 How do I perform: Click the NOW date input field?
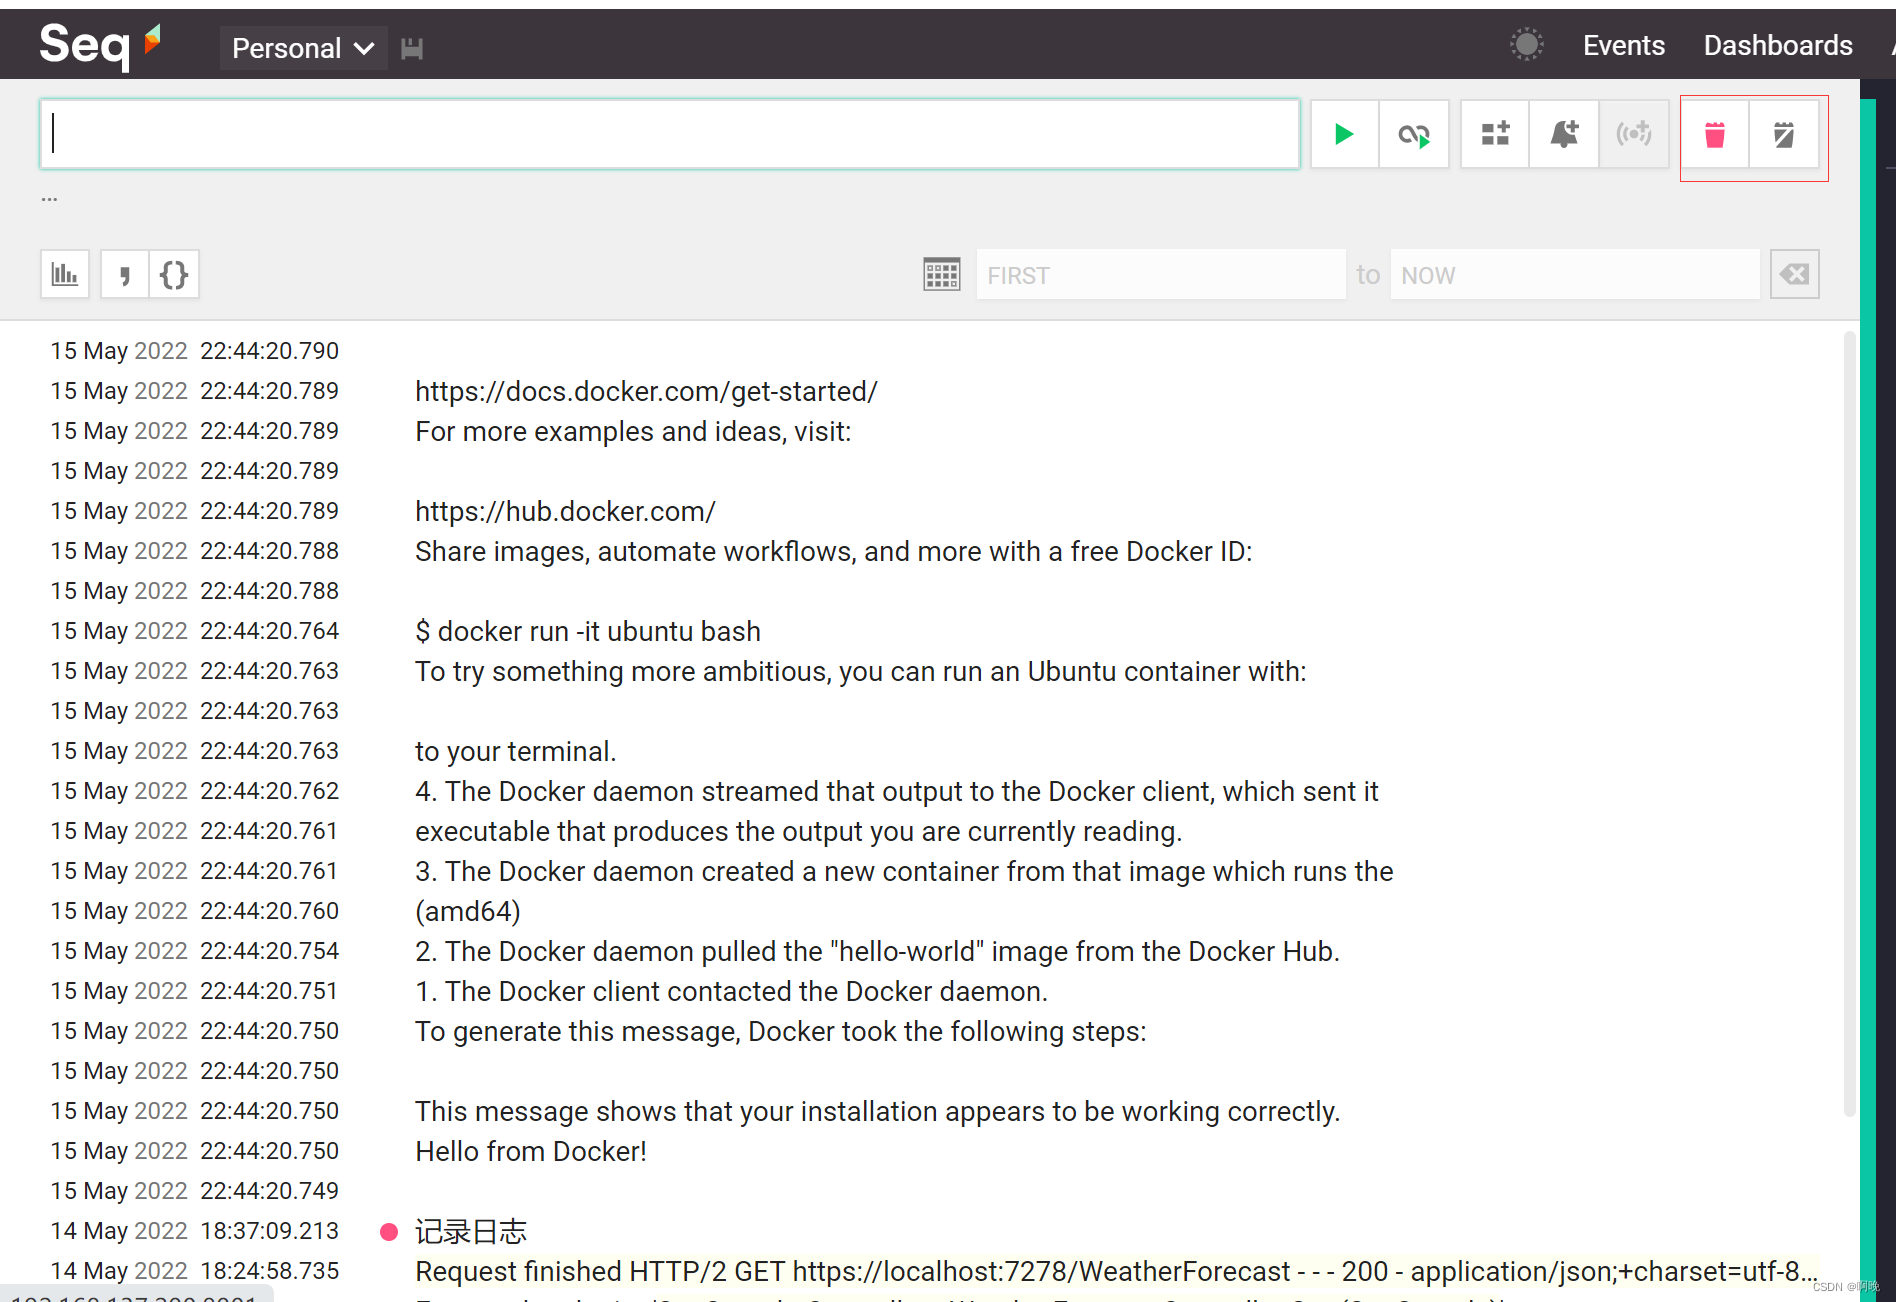(1575, 275)
